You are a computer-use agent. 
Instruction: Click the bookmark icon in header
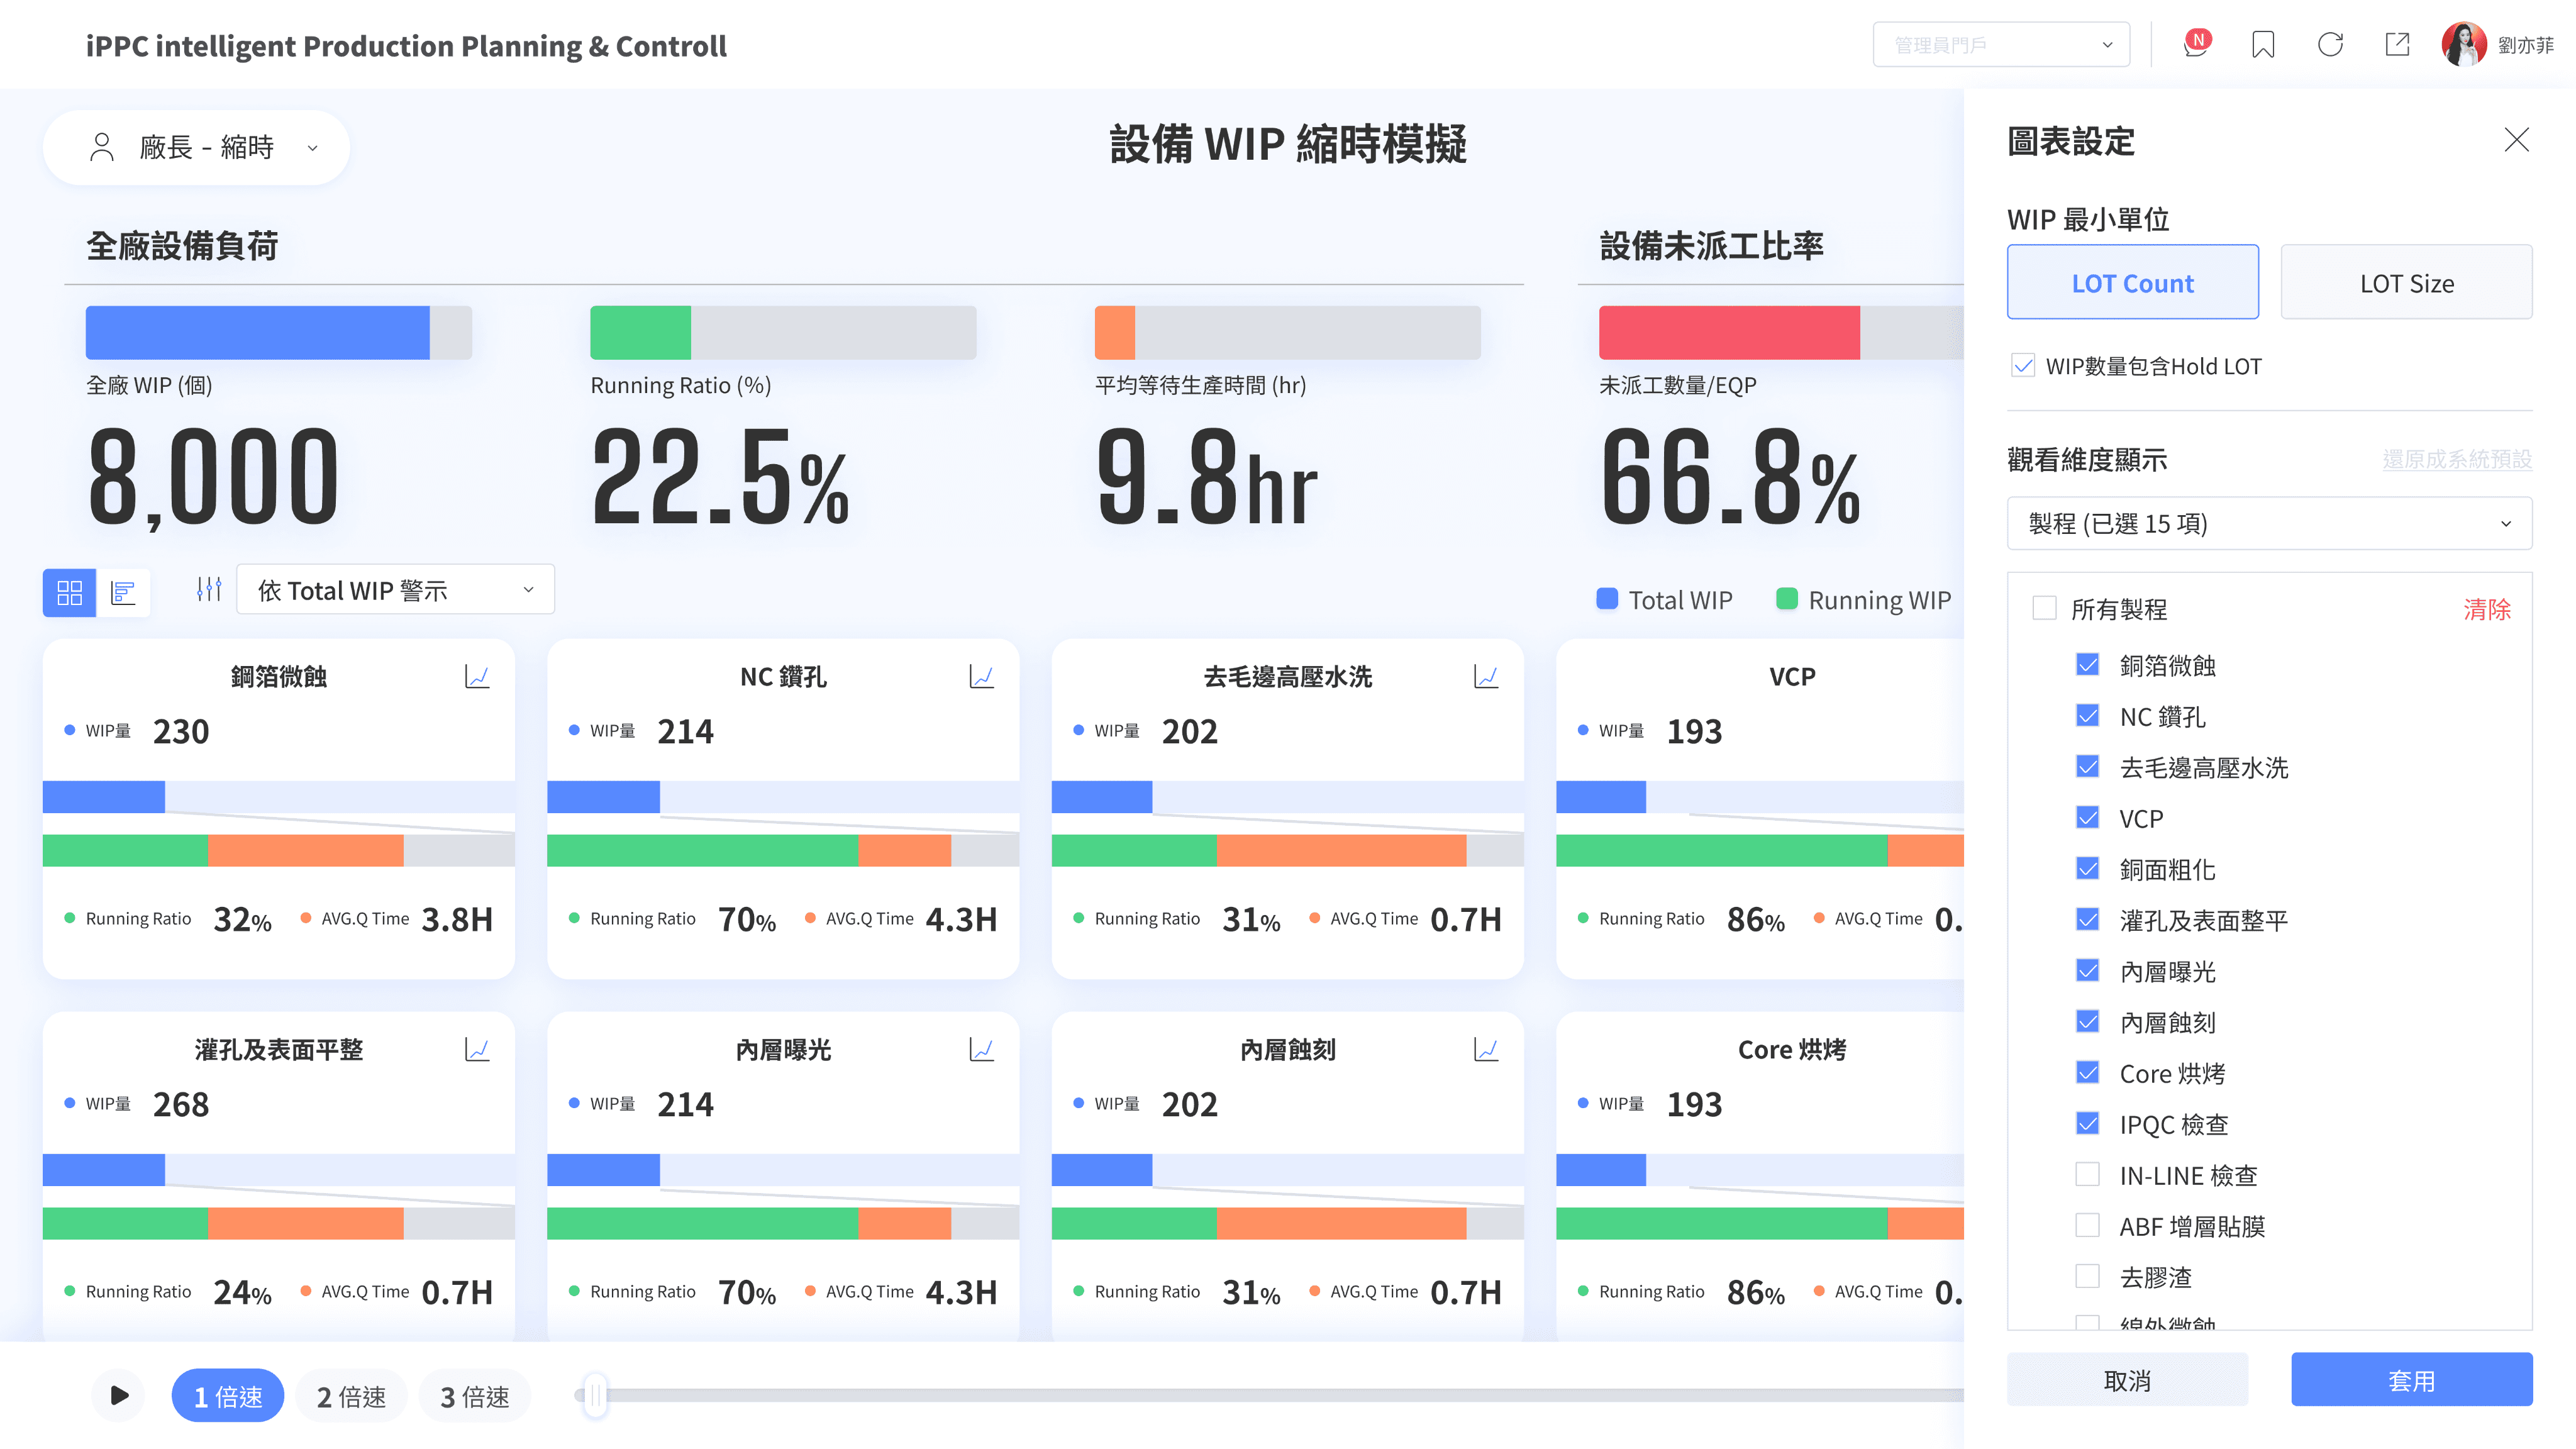coord(2263,45)
